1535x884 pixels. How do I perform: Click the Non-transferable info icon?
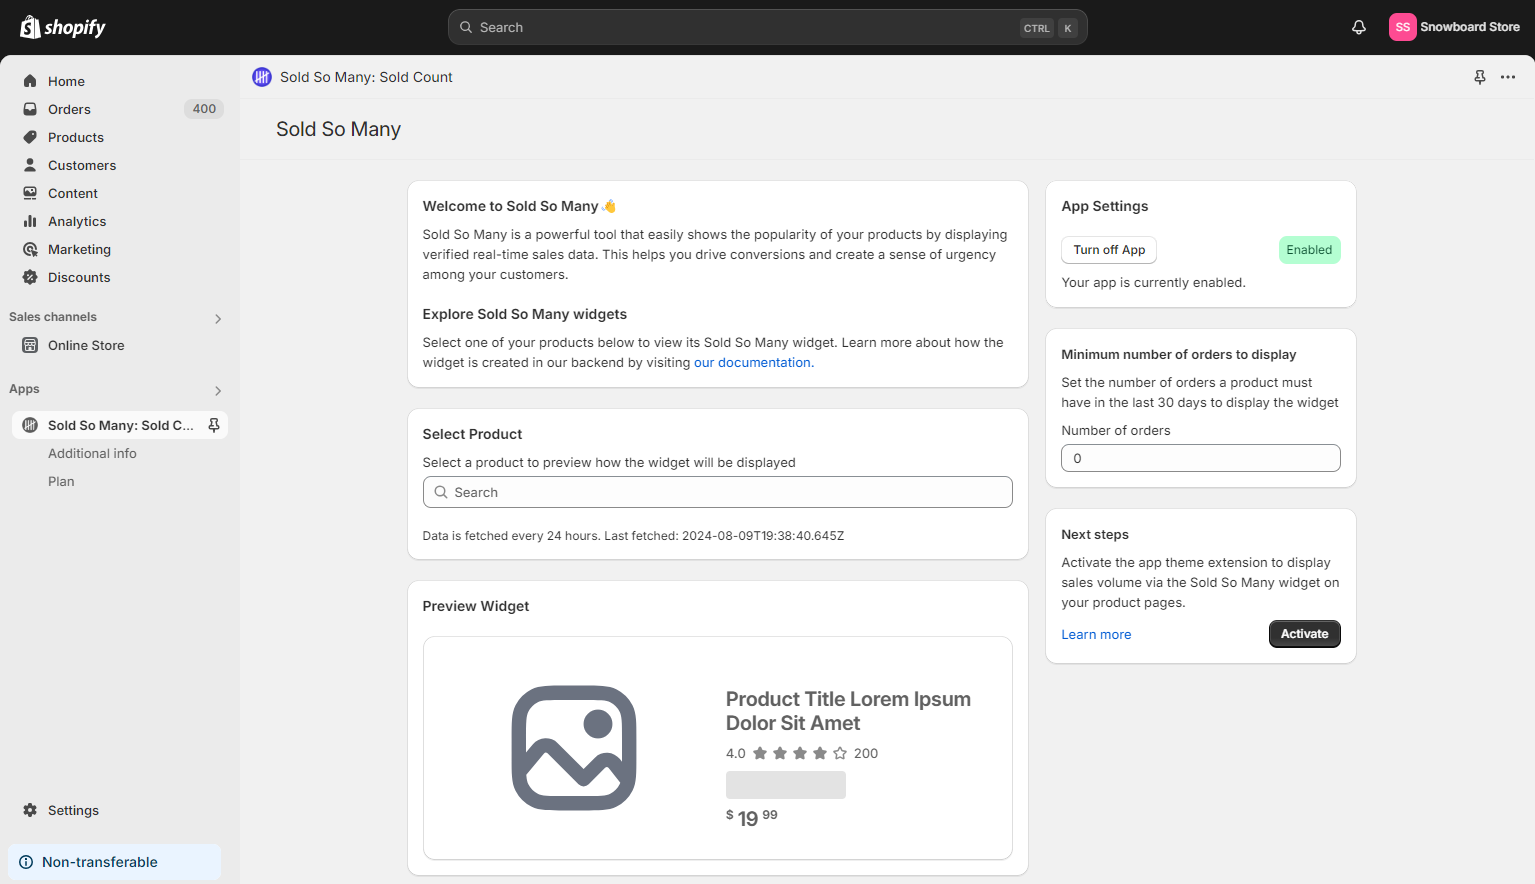(26, 862)
